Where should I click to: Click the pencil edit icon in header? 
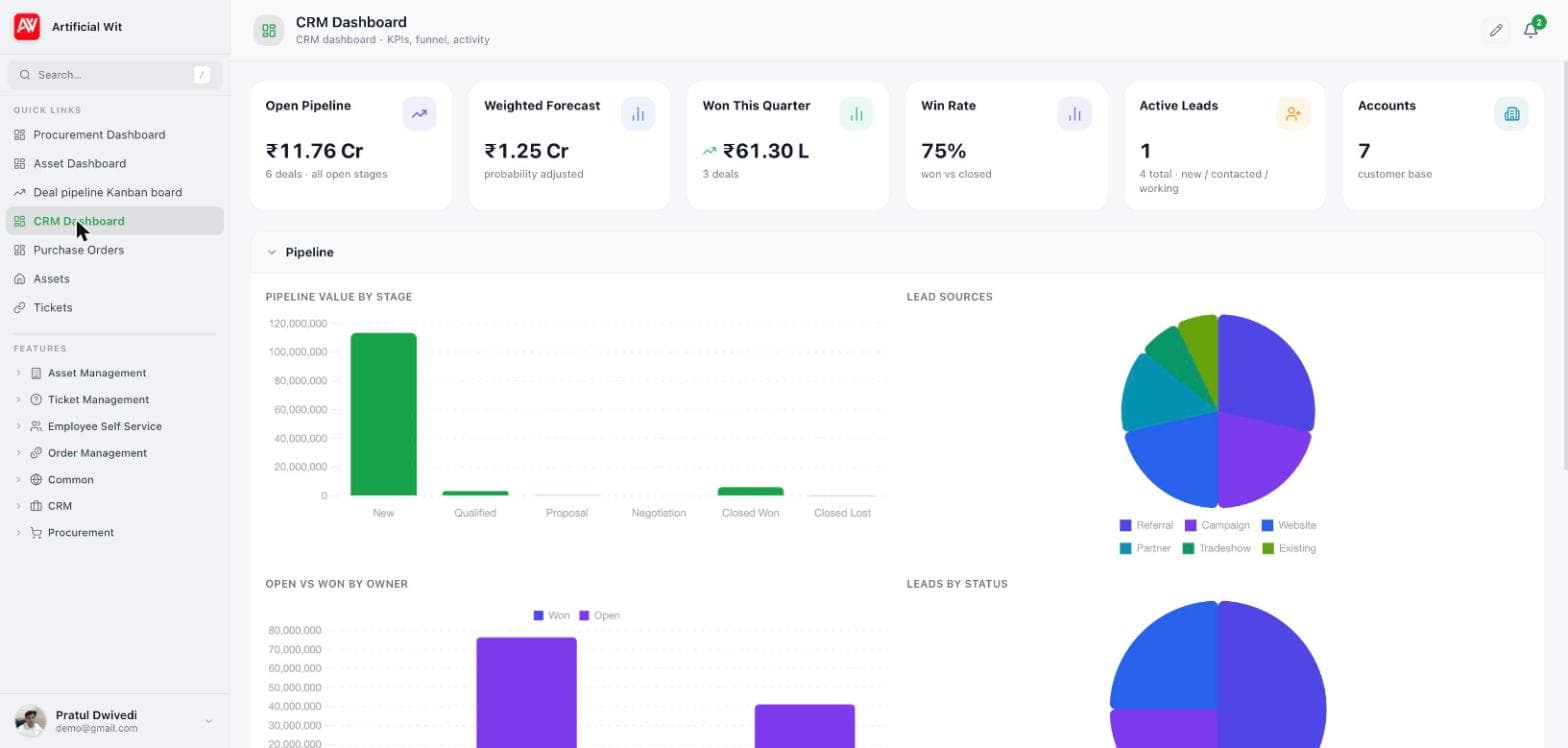pos(1496,30)
